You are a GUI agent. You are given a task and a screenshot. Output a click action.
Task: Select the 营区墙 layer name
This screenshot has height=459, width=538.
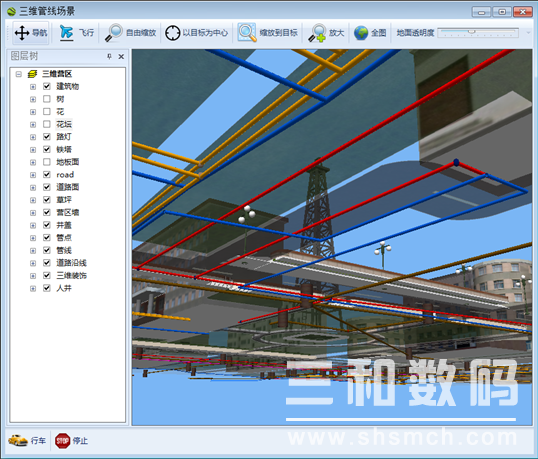click(x=68, y=212)
